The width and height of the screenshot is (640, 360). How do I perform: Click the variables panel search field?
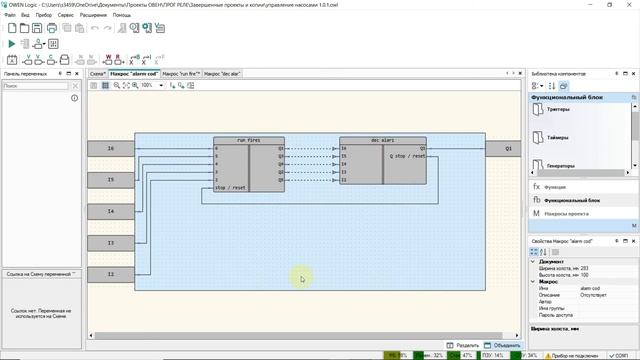(36, 86)
